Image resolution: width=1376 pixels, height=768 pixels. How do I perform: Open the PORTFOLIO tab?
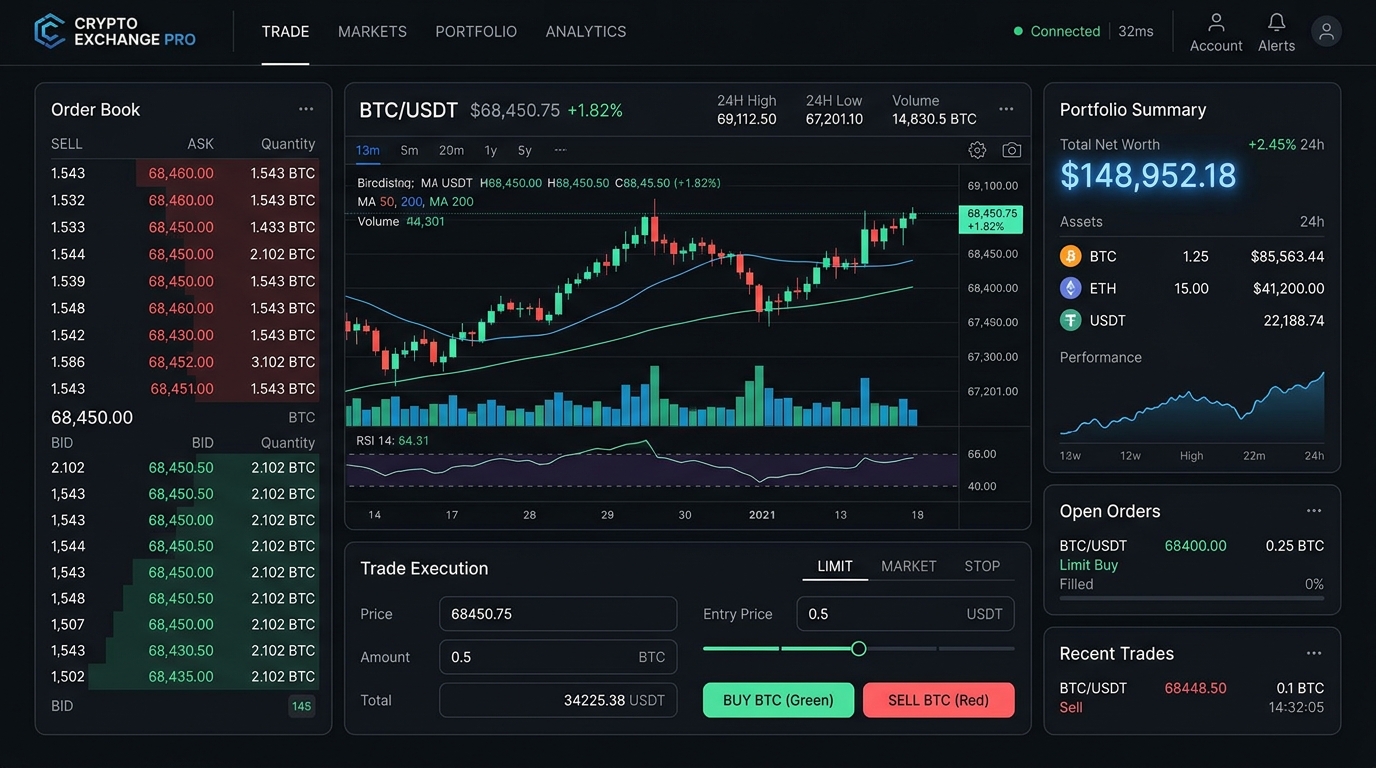tap(476, 31)
